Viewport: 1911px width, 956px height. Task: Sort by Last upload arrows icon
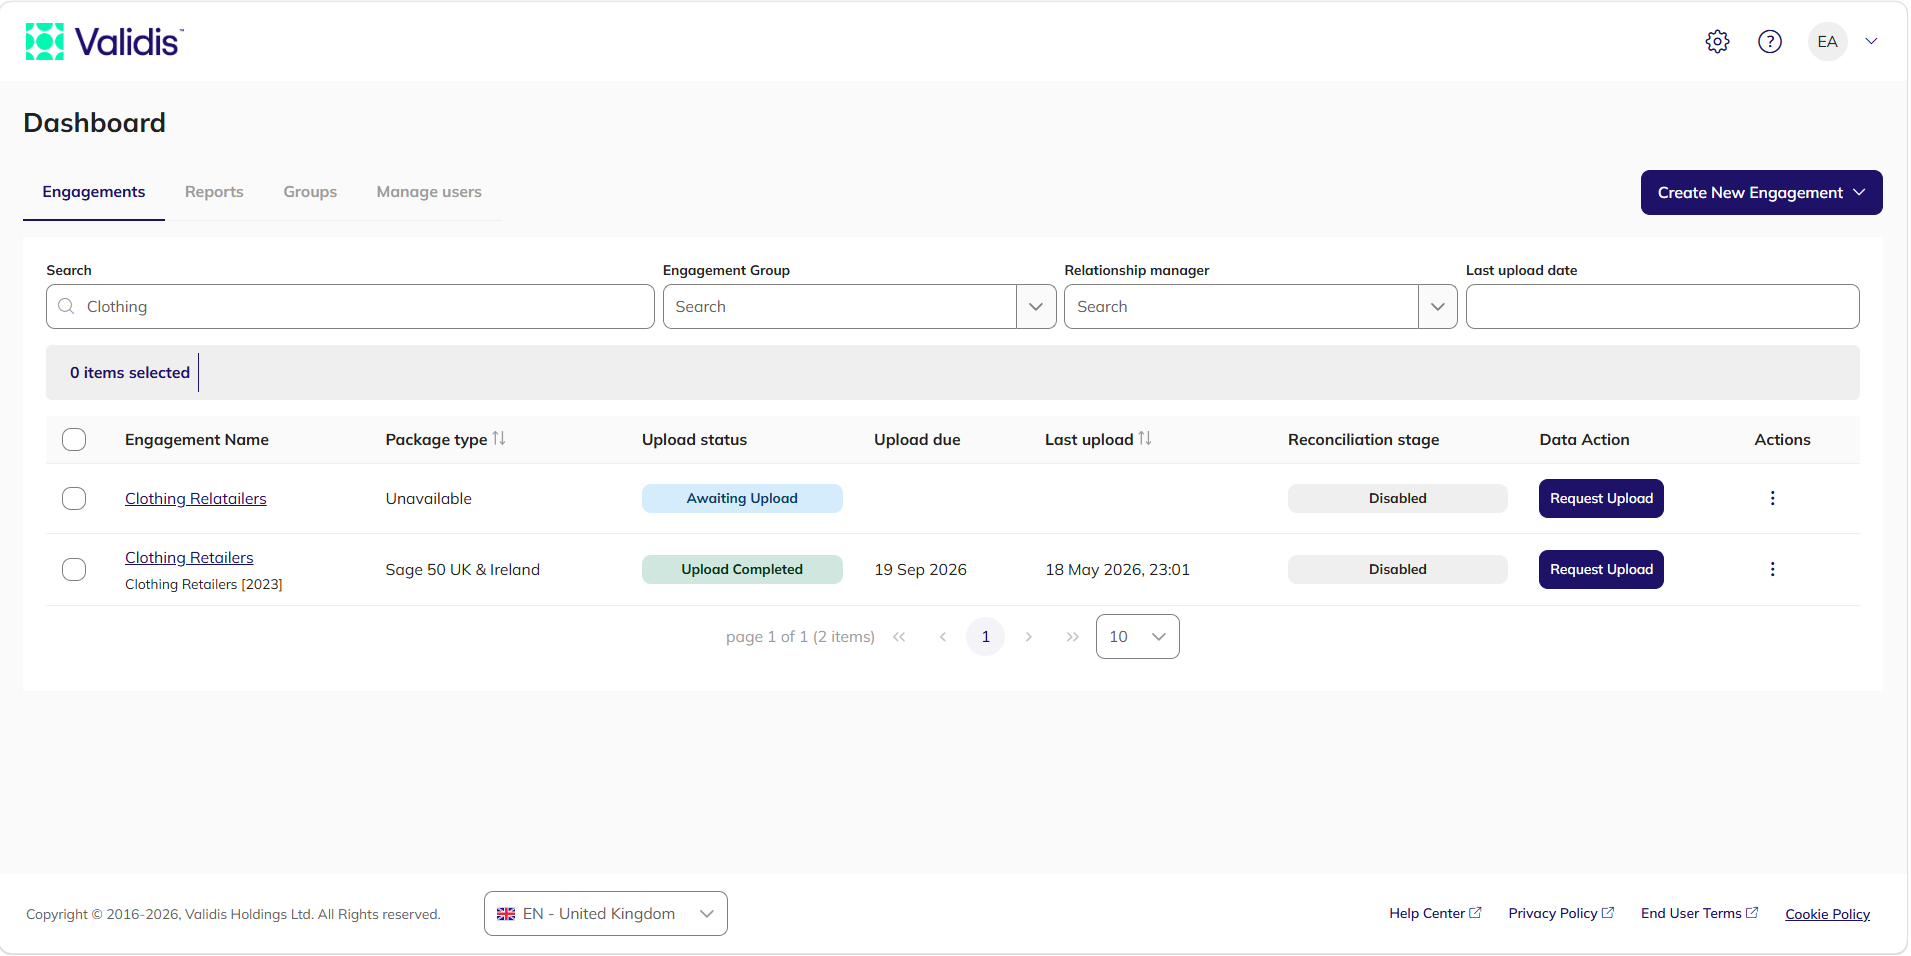click(x=1145, y=439)
